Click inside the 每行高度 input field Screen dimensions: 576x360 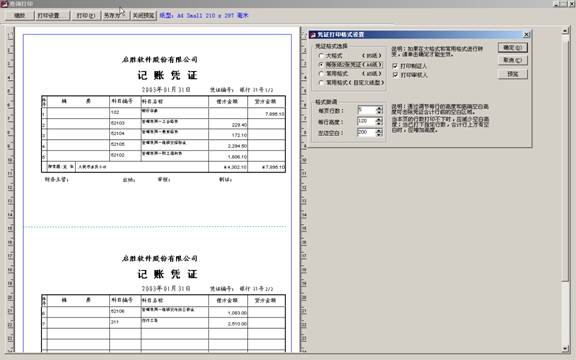tap(367, 121)
